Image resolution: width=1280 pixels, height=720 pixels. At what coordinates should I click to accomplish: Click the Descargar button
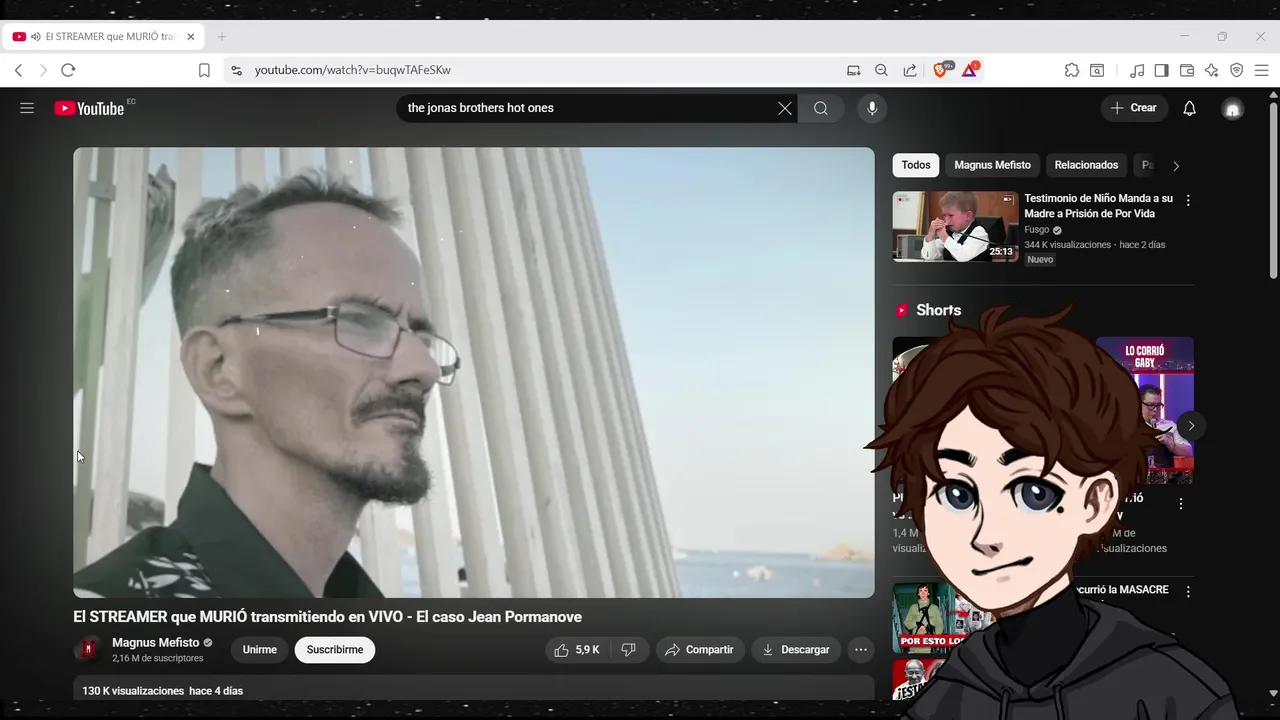click(796, 650)
